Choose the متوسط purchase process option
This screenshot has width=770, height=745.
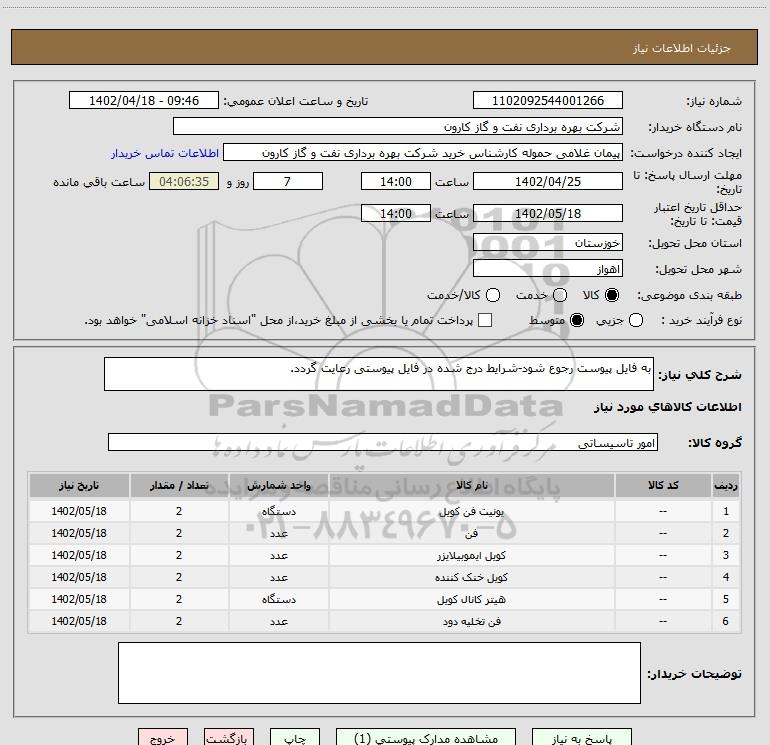[x=577, y=320]
